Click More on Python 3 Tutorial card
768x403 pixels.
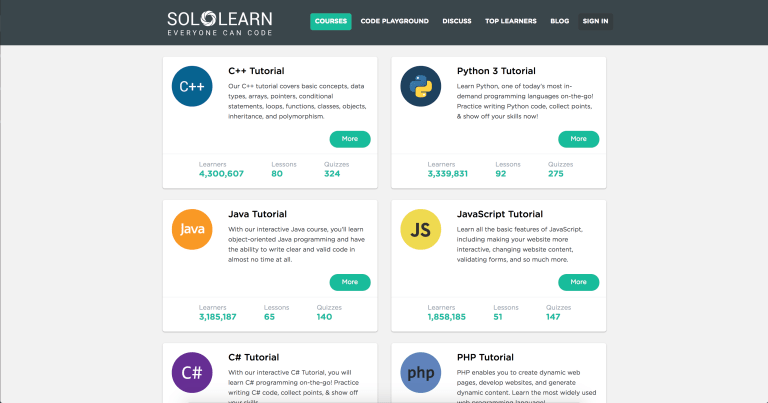578,139
